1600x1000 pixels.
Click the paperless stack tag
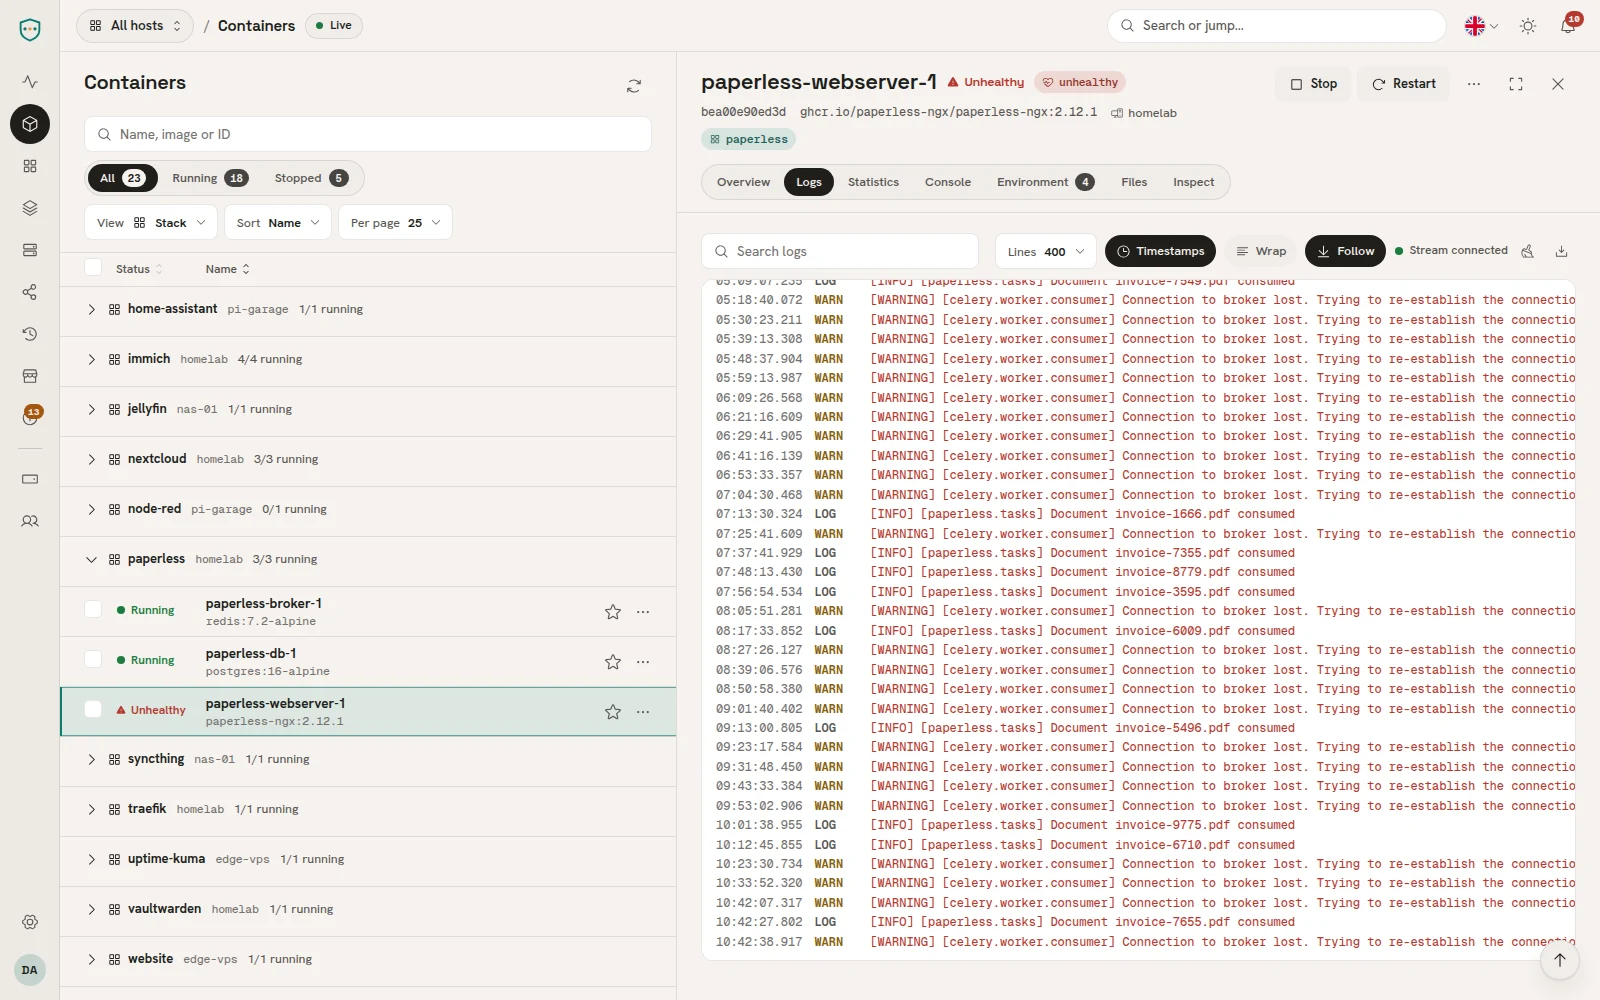point(748,139)
